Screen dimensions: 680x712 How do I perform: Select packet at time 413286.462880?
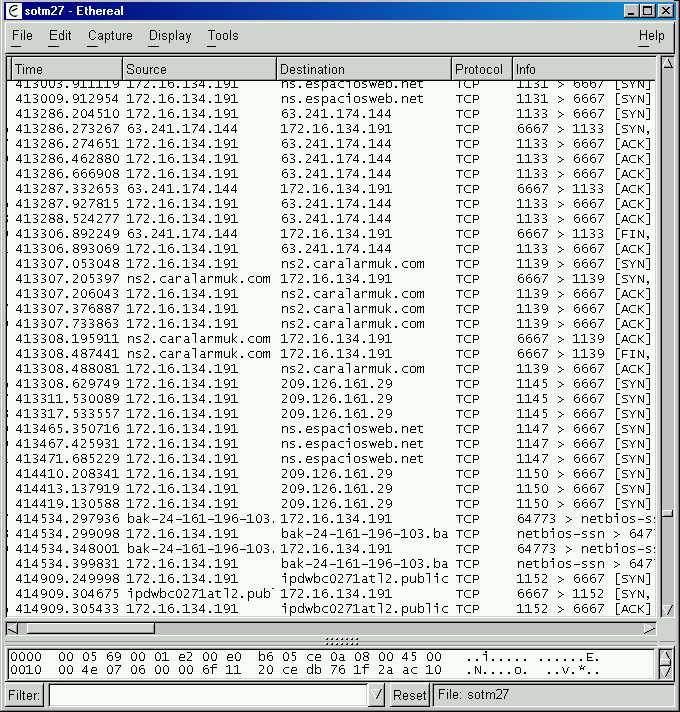coord(331,158)
